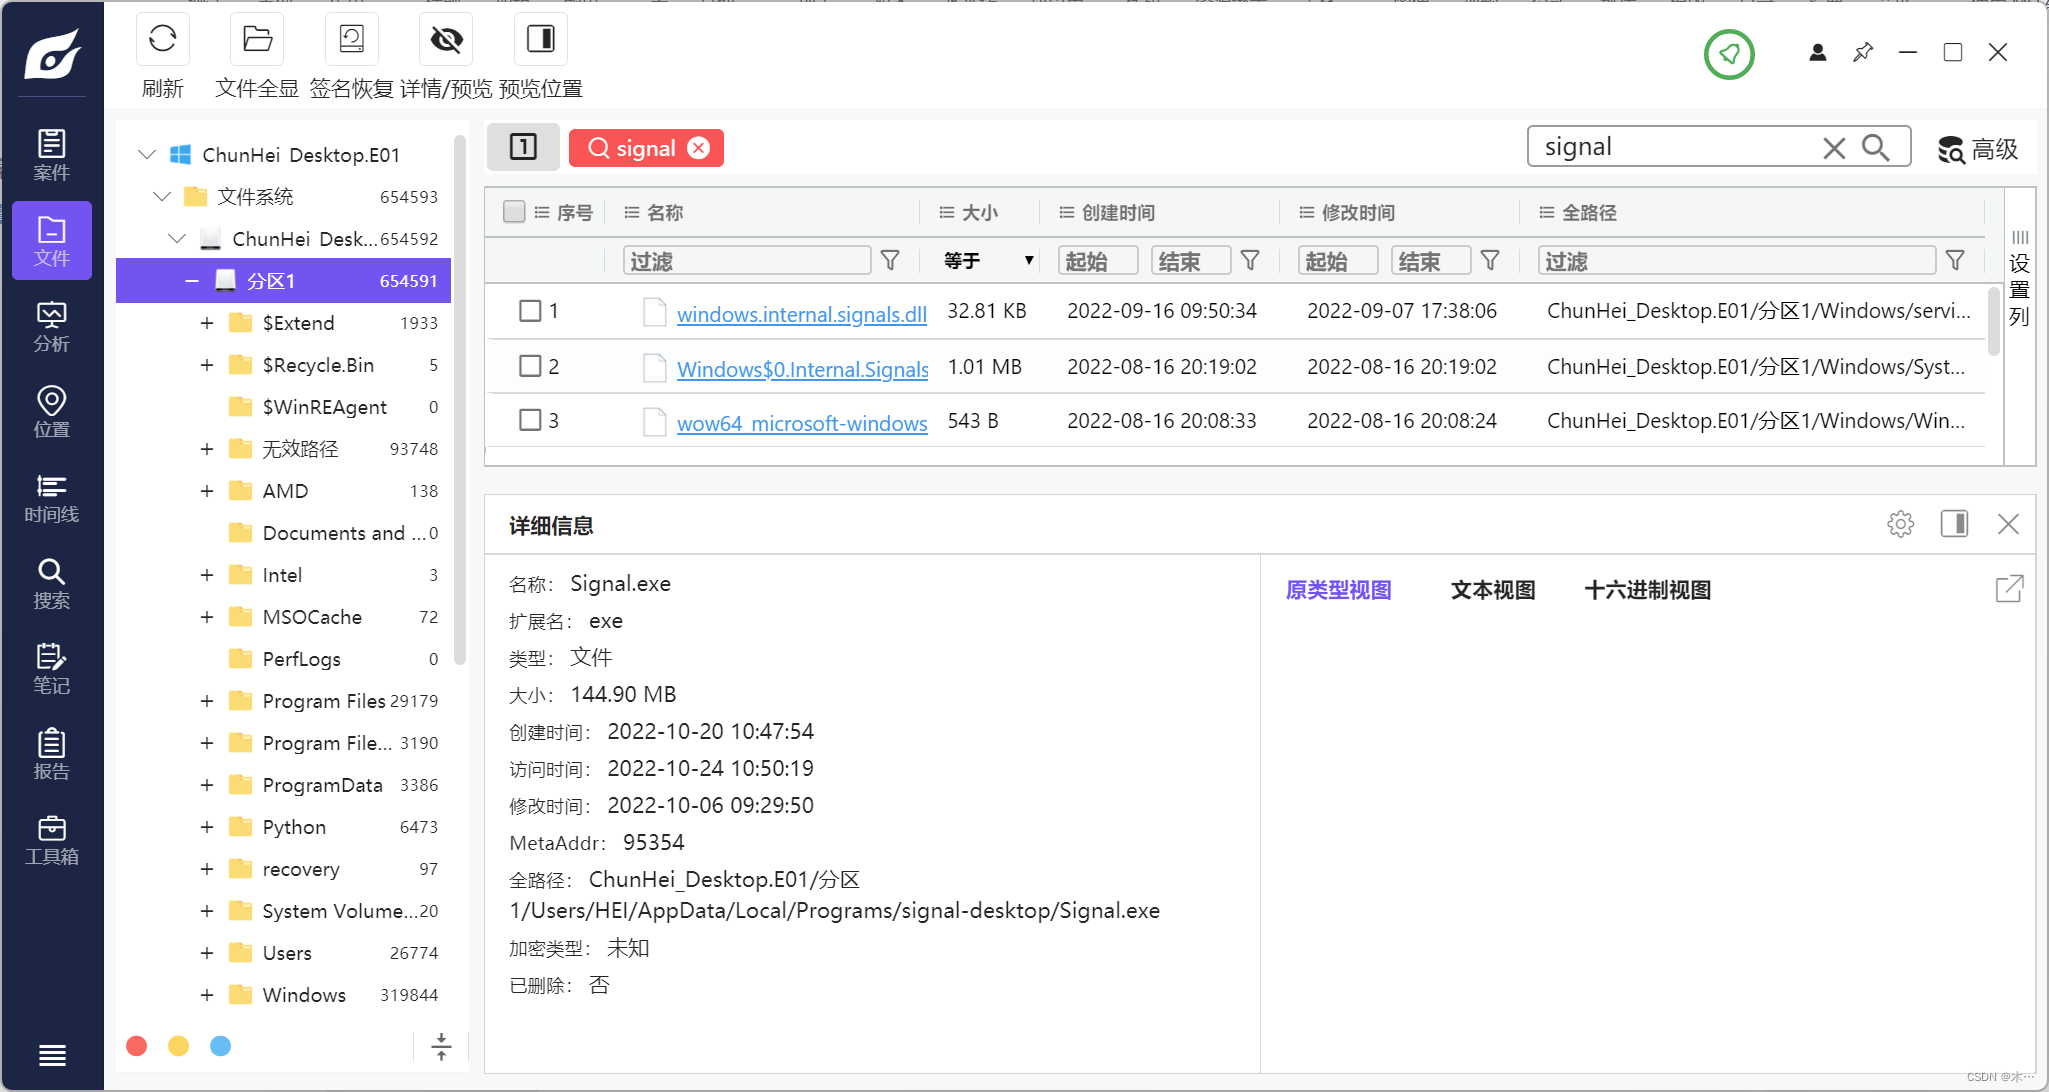Click the Advanced (高级) search button

pyautogui.click(x=1978, y=149)
